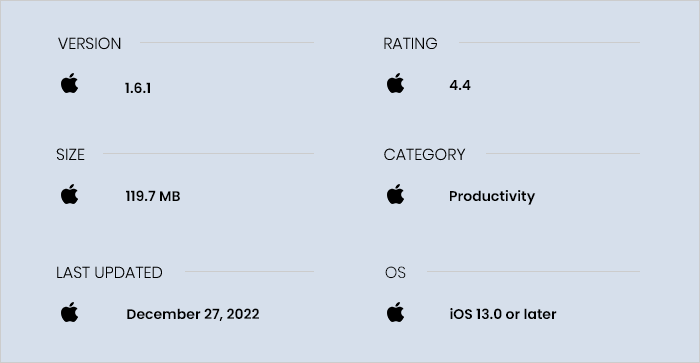Click the December 27, 2022 date
The image size is (700, 363).
tap(193, 314)
